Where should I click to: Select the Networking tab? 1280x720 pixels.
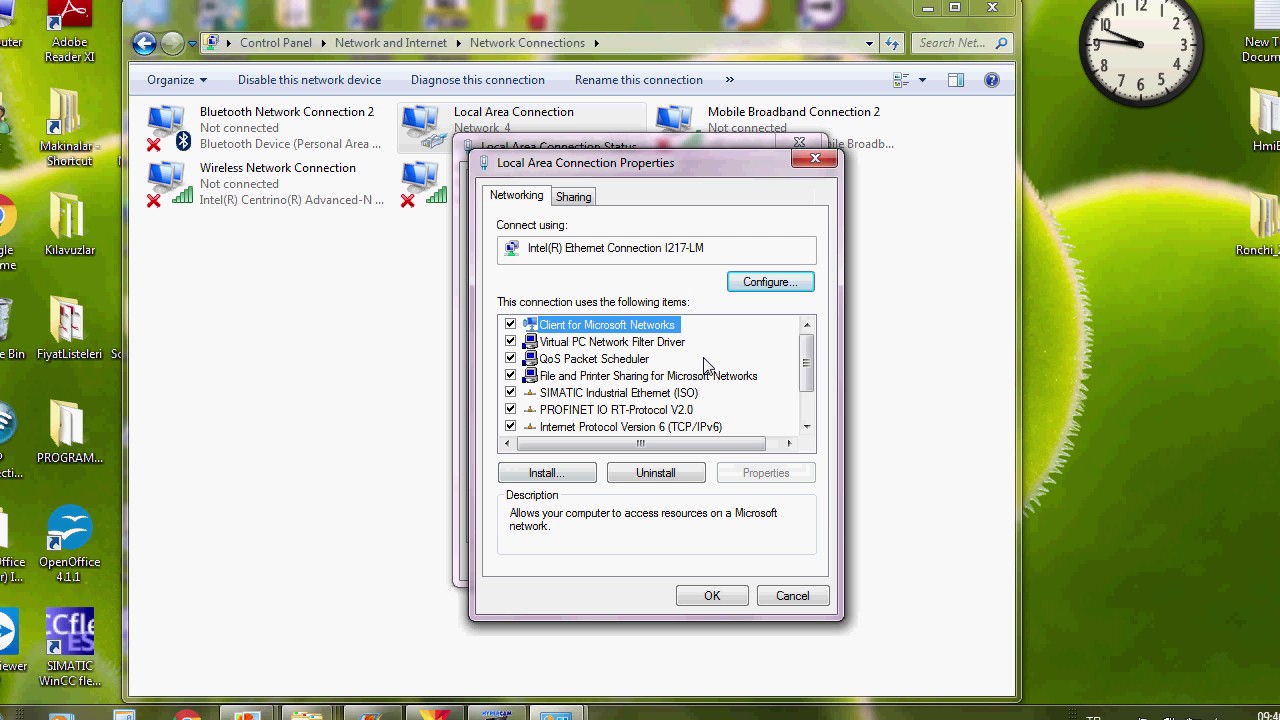tap(517, 195)
